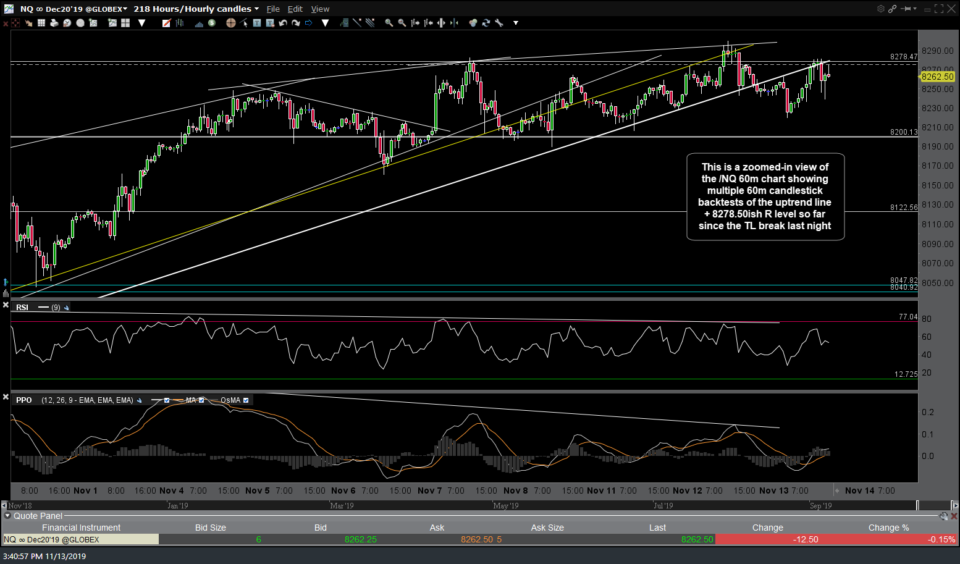
Task: Expand the small toolbar overflow arrow at right
Action: point(516,23)
